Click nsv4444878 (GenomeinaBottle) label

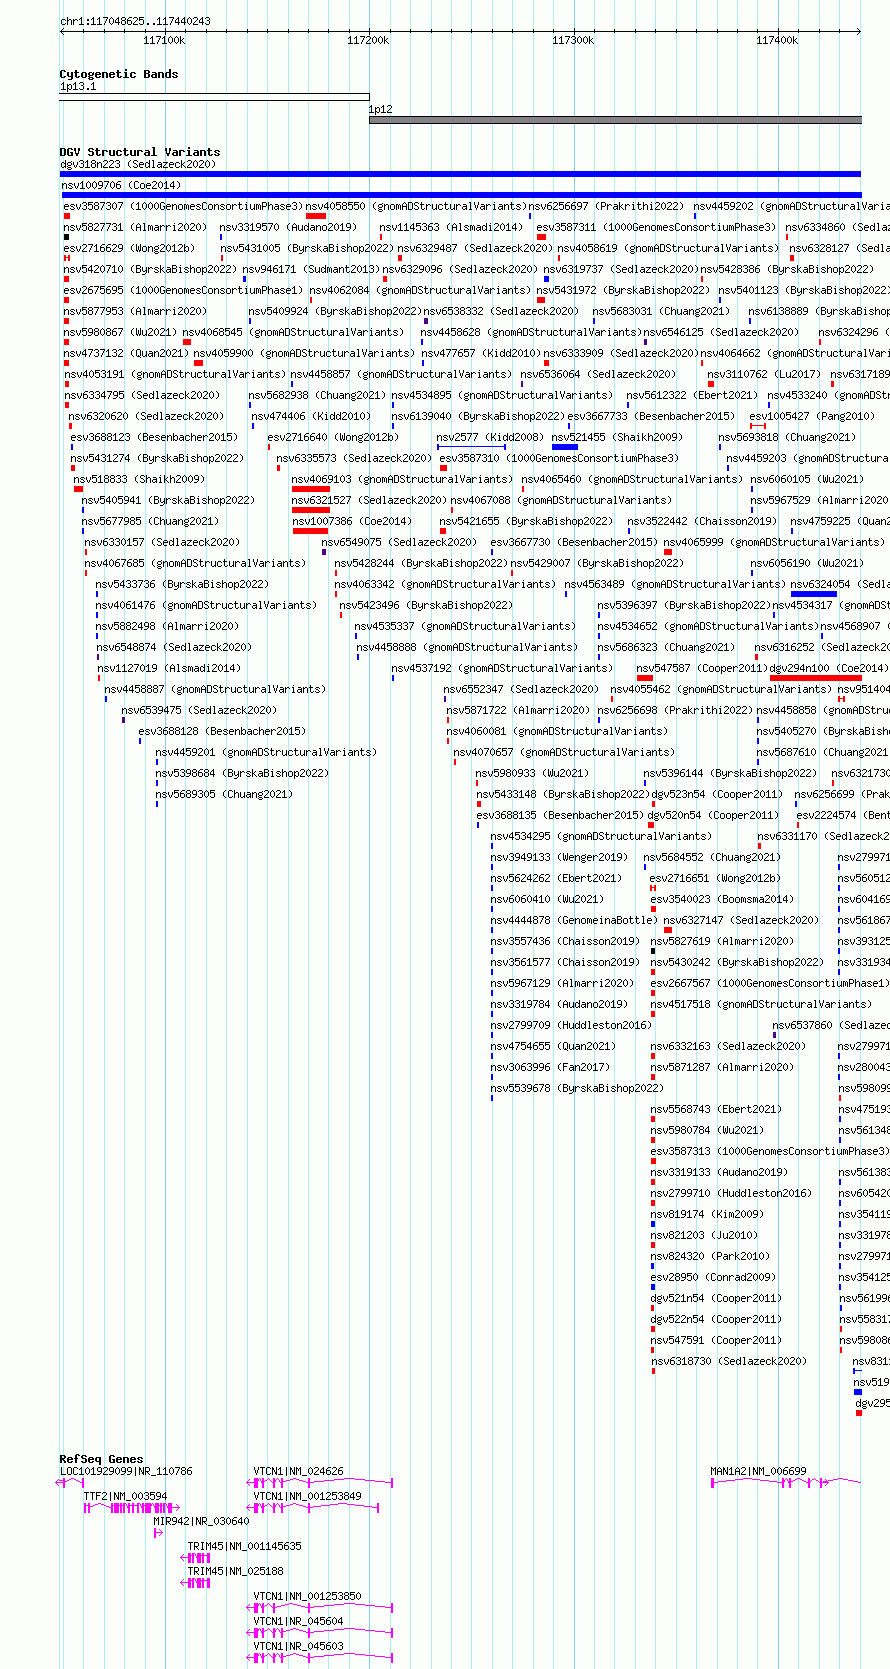[574, 920]
